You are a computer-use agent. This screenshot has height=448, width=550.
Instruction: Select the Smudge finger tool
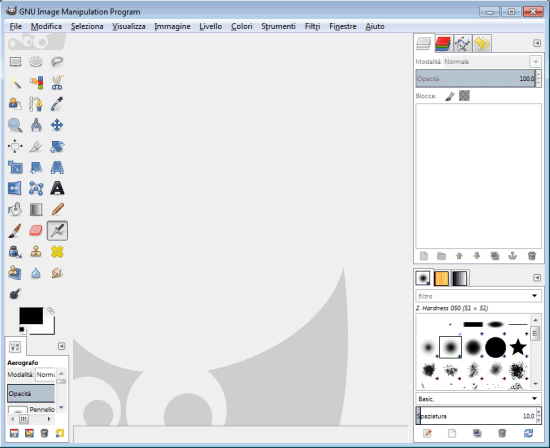(x=57, y=273)
